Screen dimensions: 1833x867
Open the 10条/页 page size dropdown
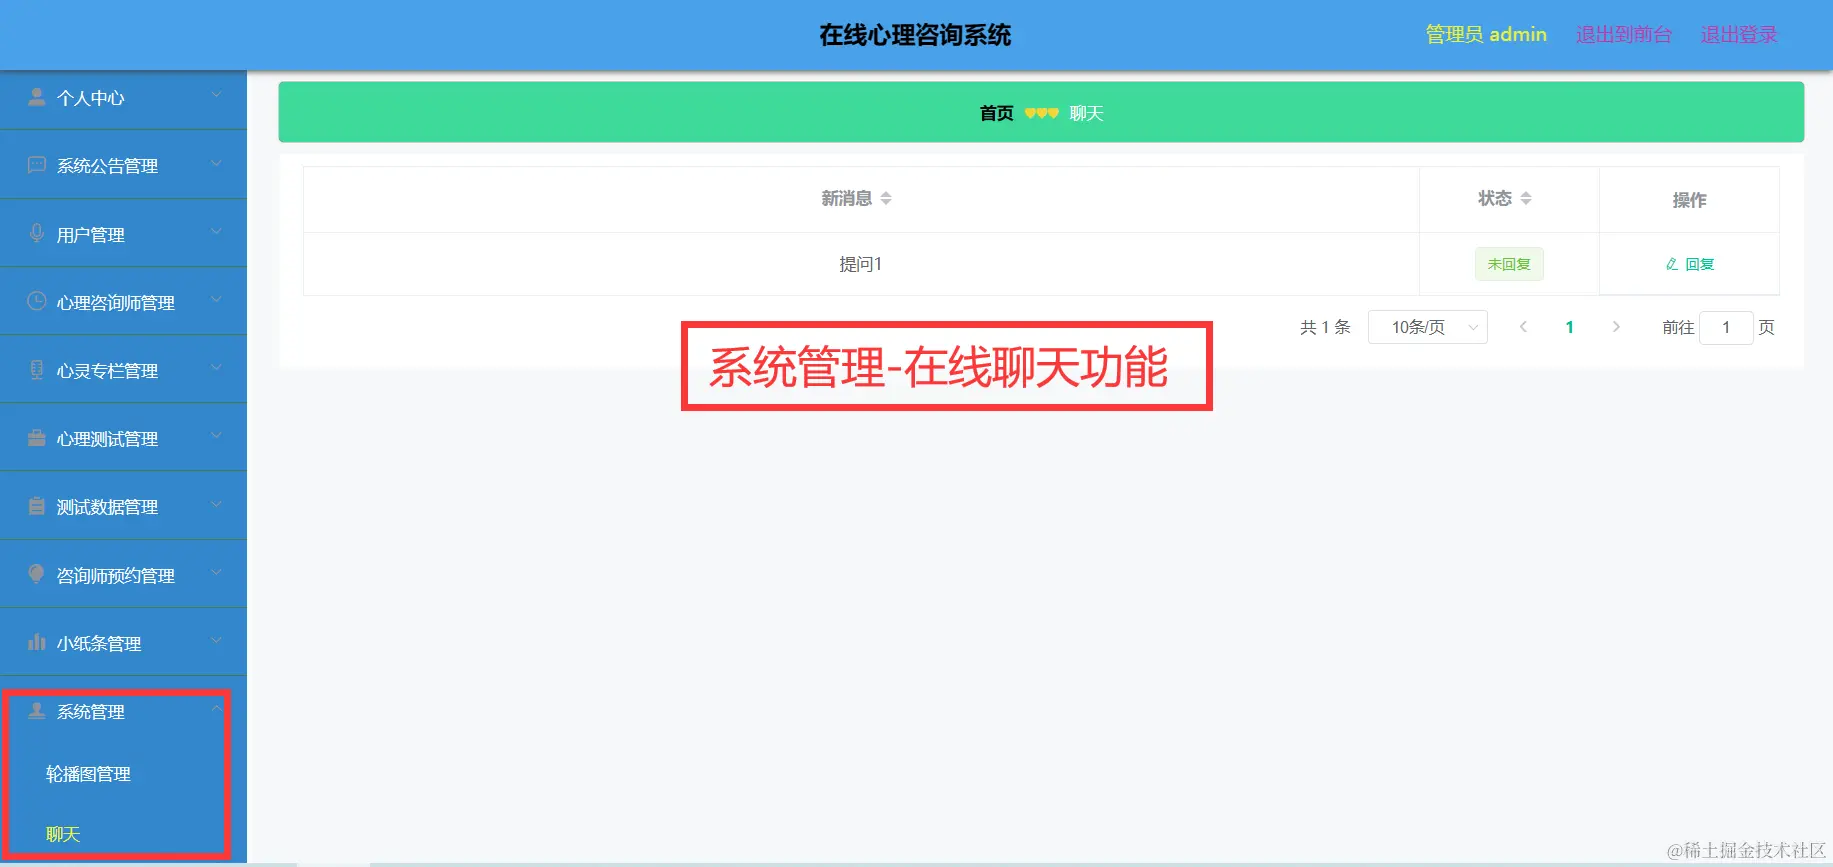coord(1427,327)
